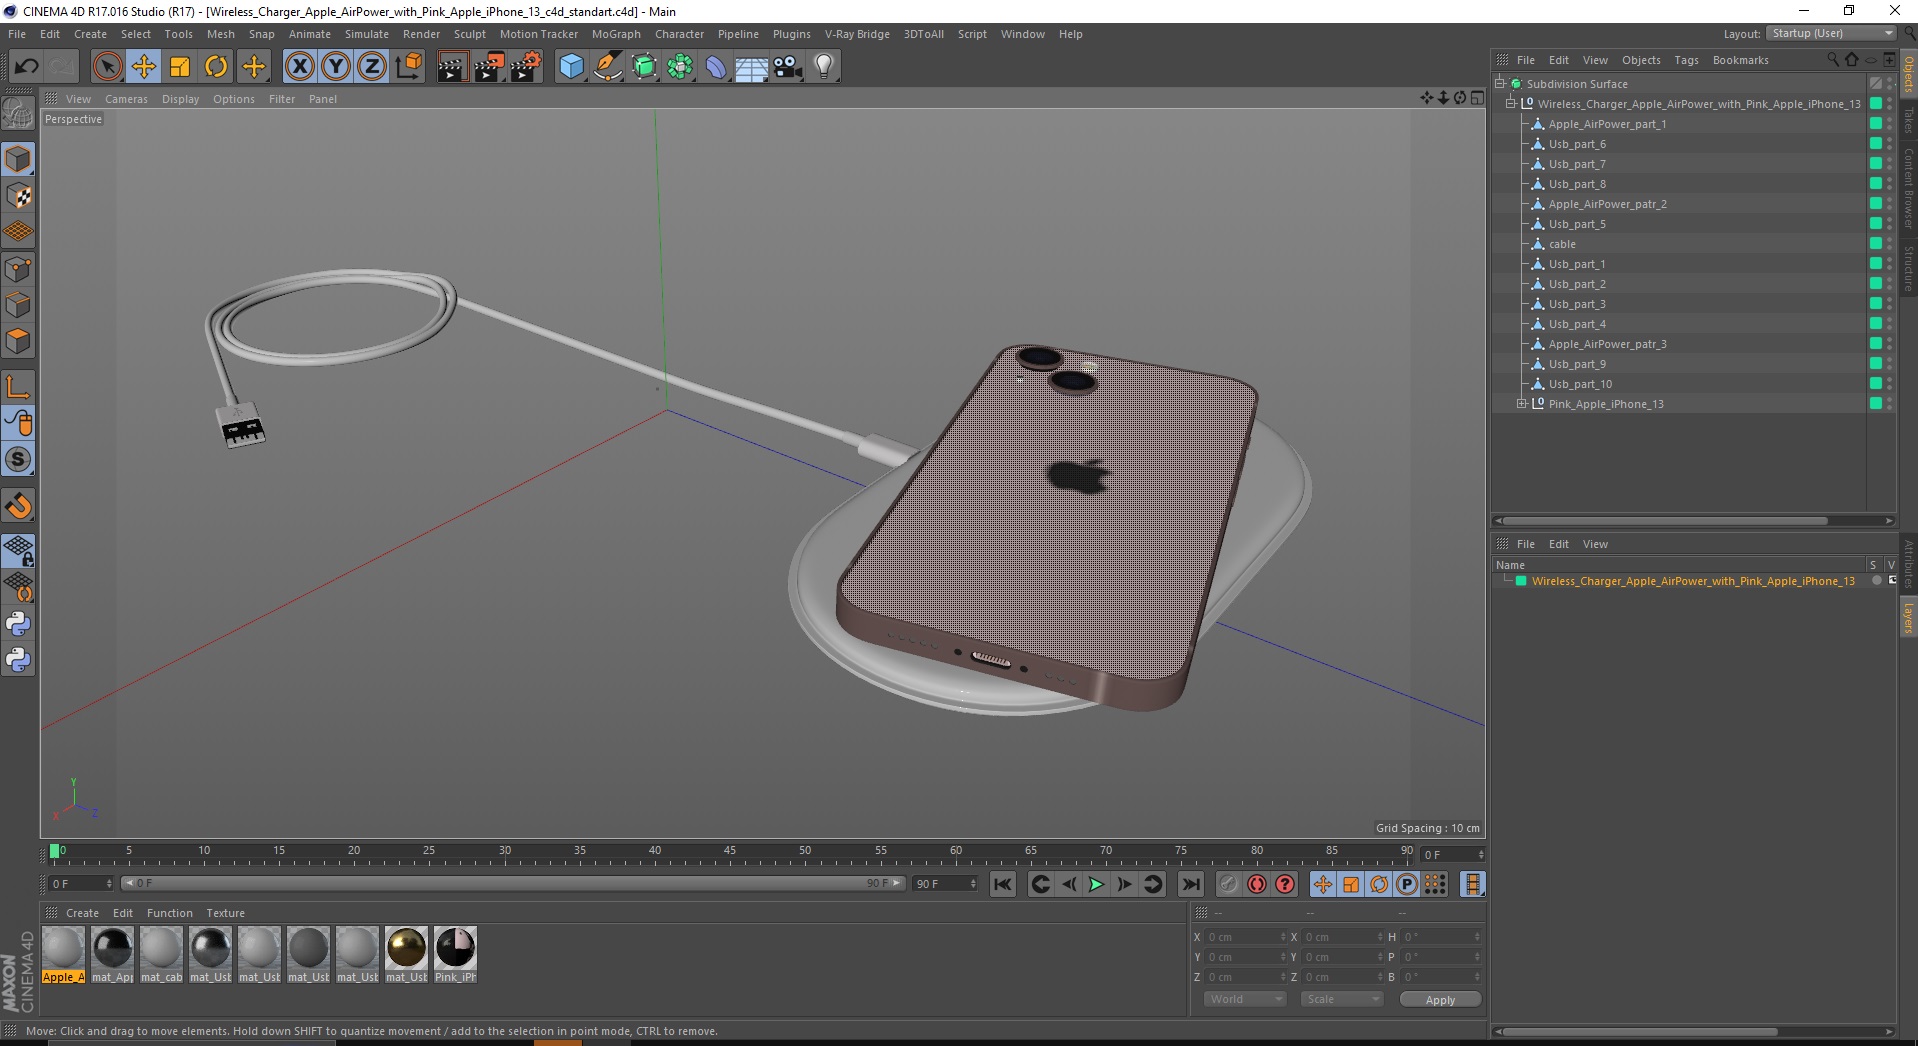Screen dimensions: 1918x1046
Task: Toggle Y axis lock
Action: (336, 67)
